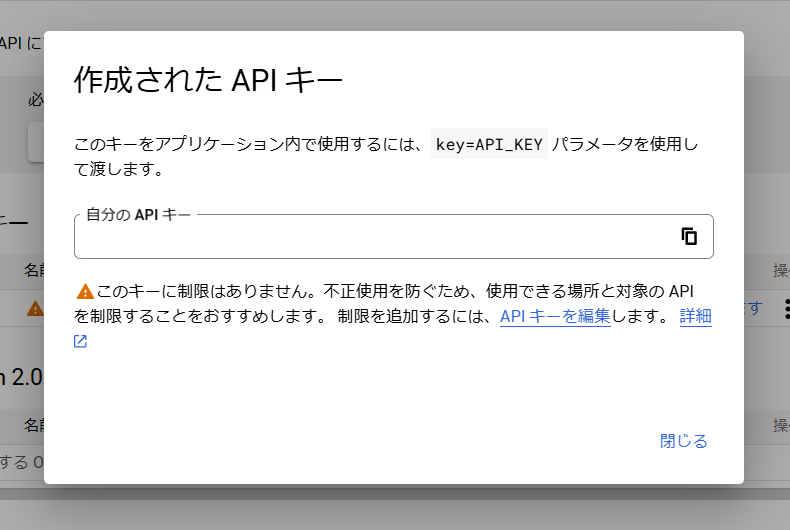Click the warning icon in the background key row
This screenshot has width=790, height=530.
(35, 308)
